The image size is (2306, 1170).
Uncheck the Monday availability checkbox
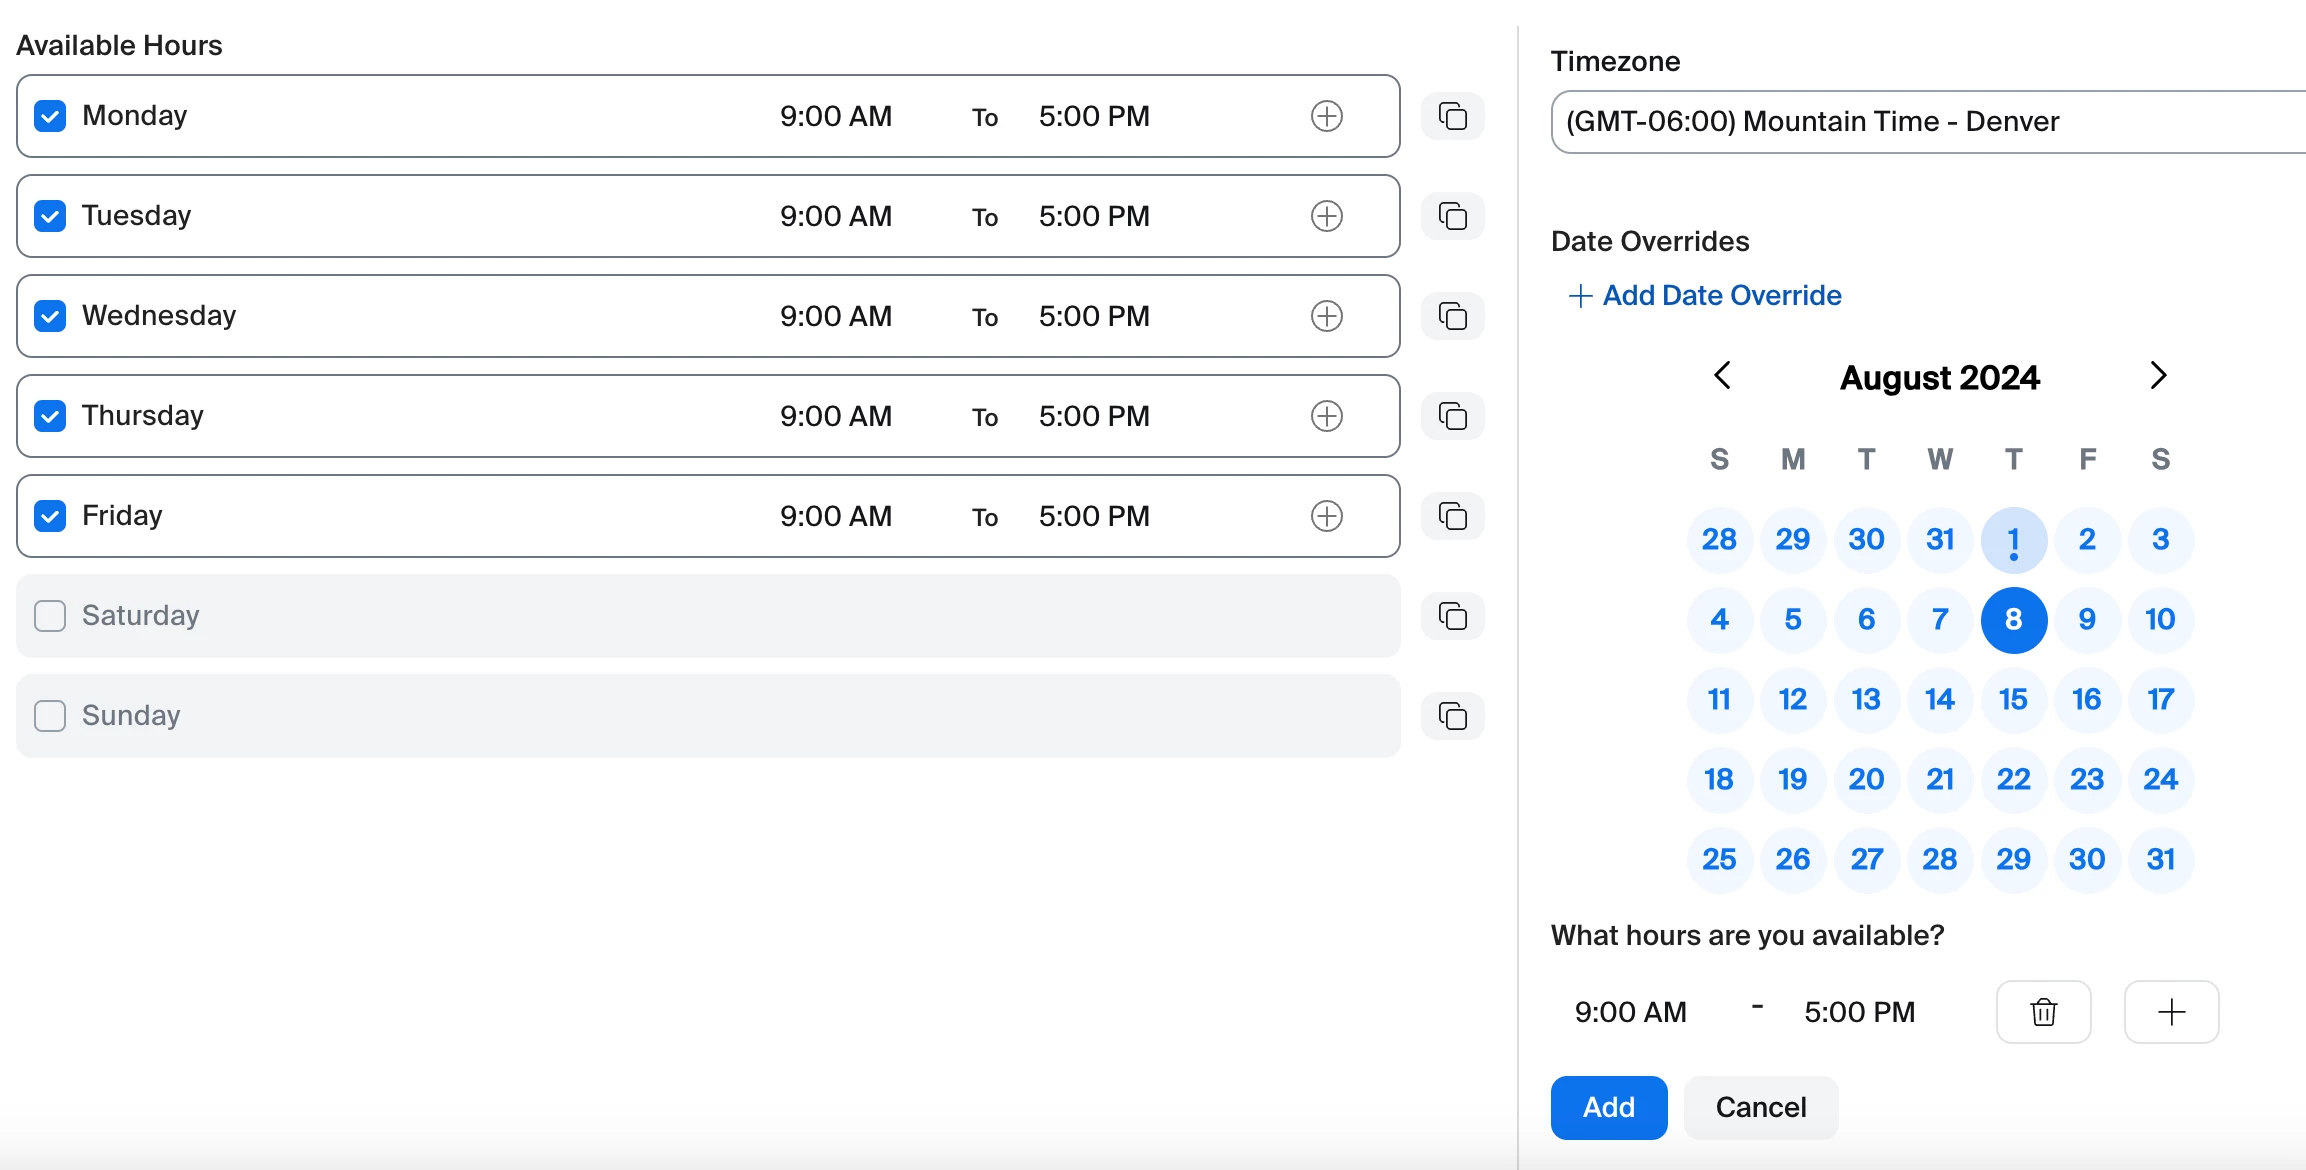pyautogui.click(x=50, y=116)
